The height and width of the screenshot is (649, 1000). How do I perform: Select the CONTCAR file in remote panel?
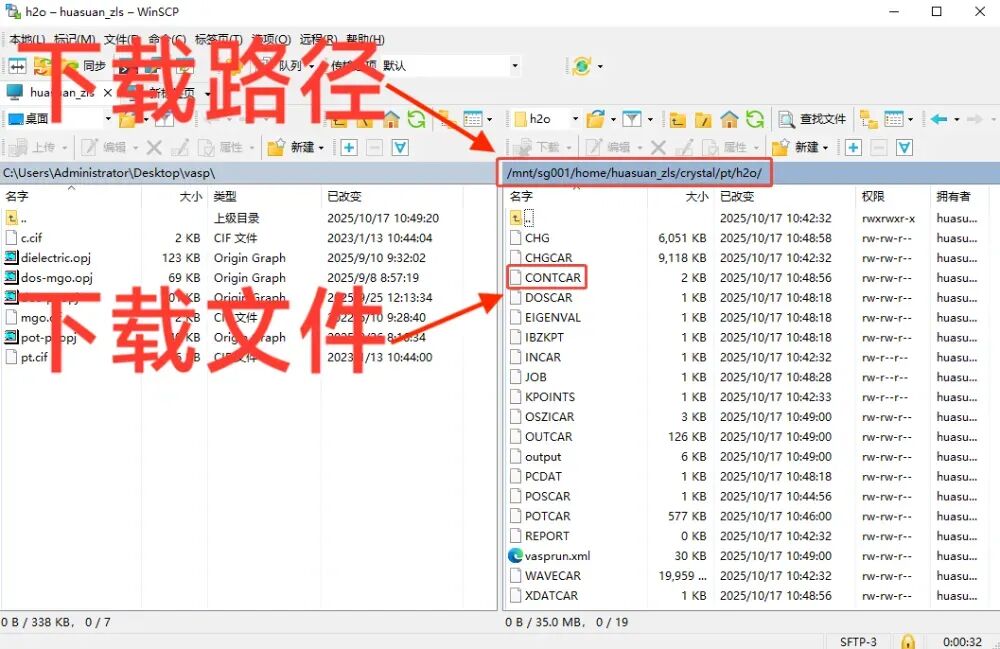(553, 277)
